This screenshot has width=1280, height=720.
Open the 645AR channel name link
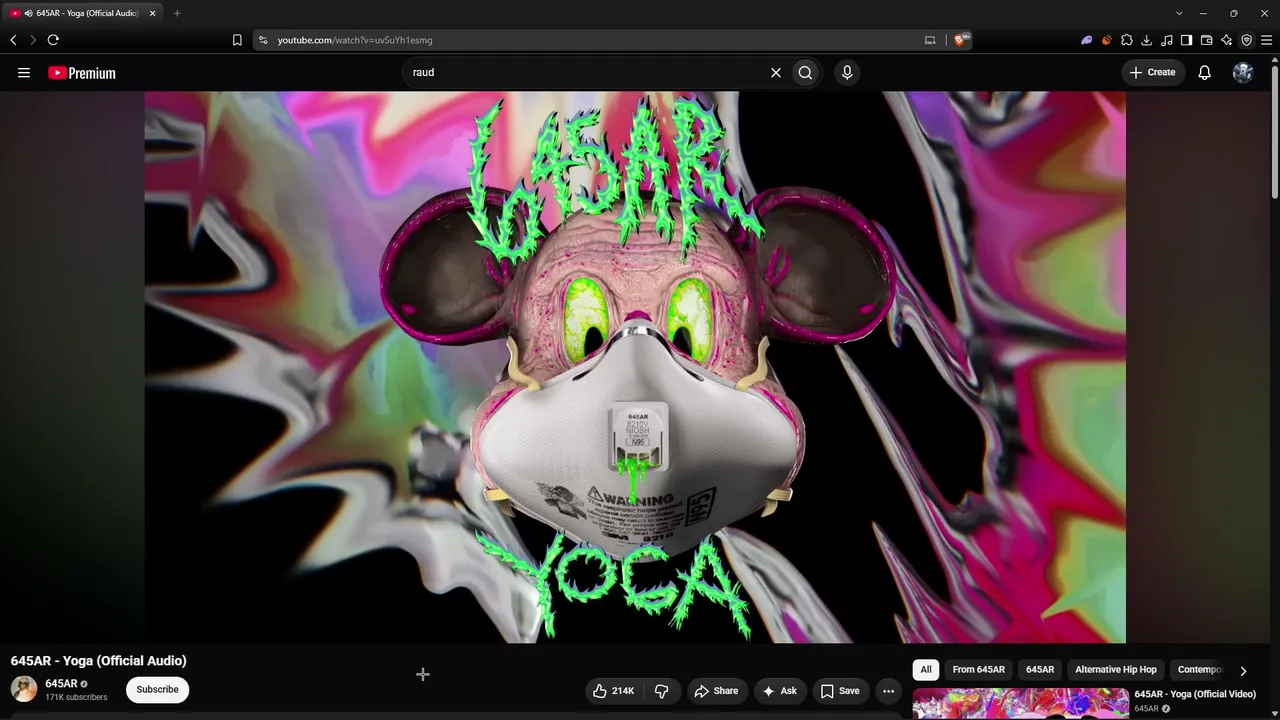tap(61, 684)
